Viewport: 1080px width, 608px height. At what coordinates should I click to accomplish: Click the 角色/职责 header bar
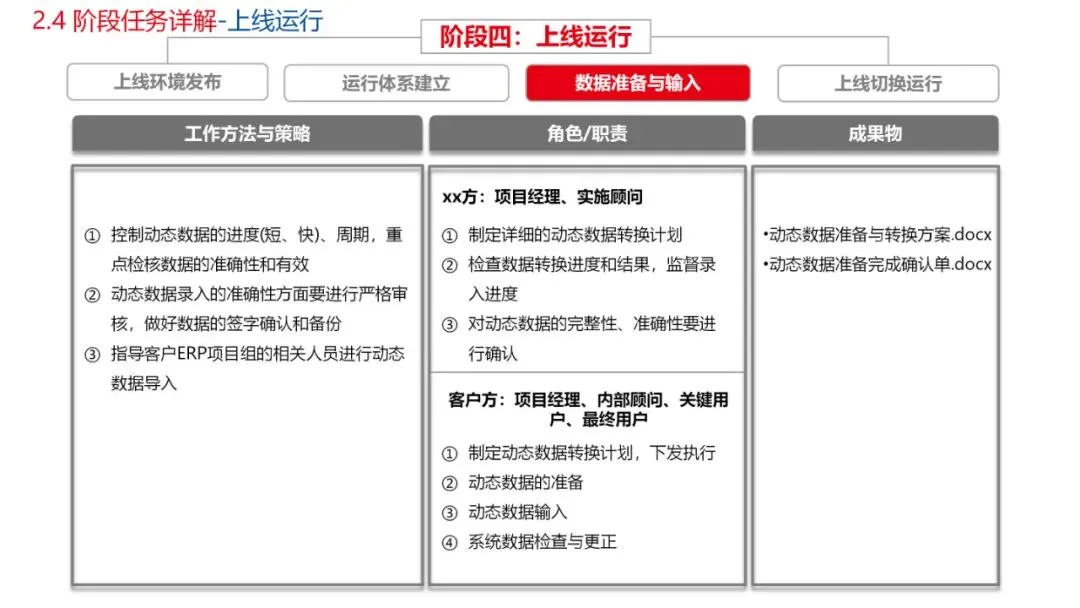pos(587,134)
